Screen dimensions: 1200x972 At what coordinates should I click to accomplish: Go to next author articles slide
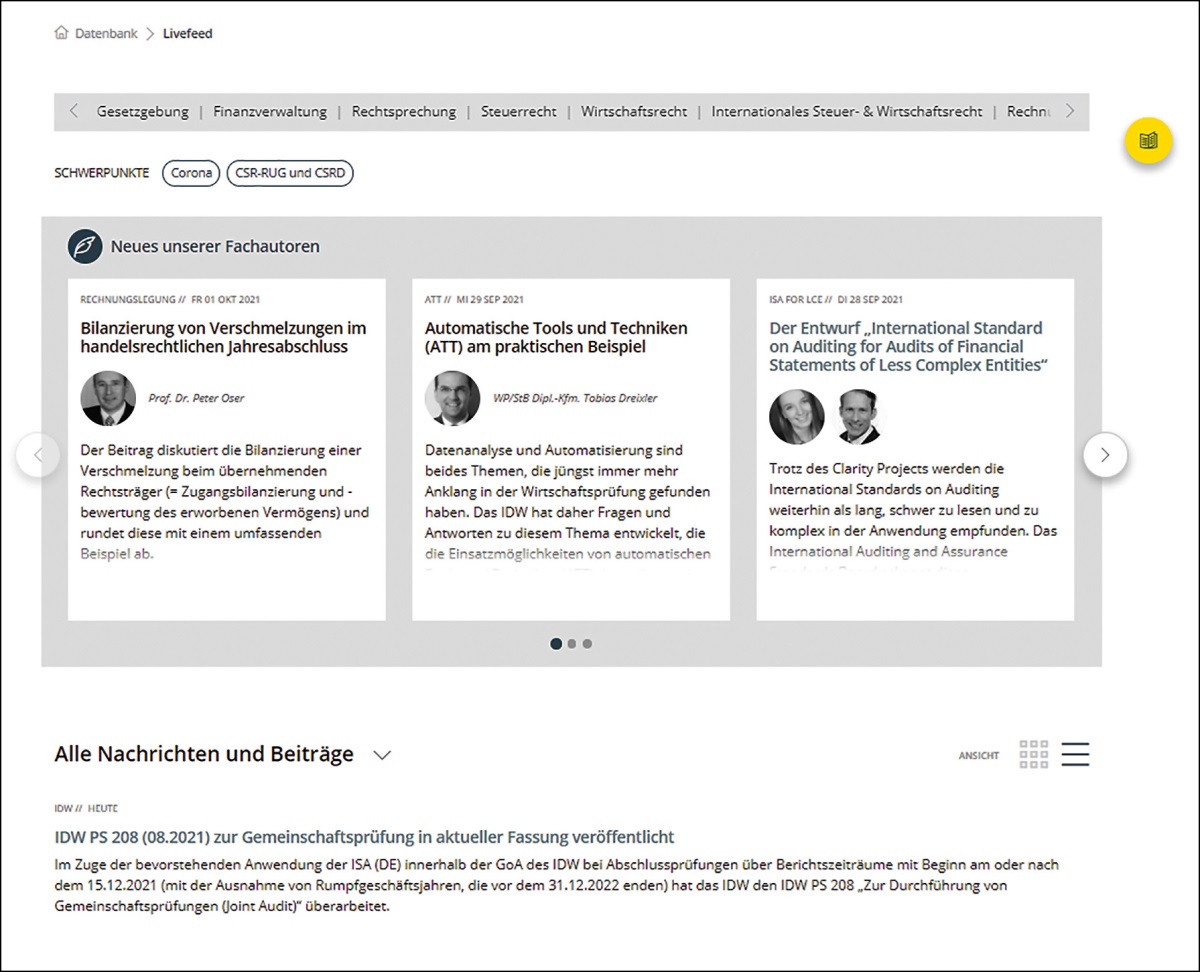pos(1105,455)
